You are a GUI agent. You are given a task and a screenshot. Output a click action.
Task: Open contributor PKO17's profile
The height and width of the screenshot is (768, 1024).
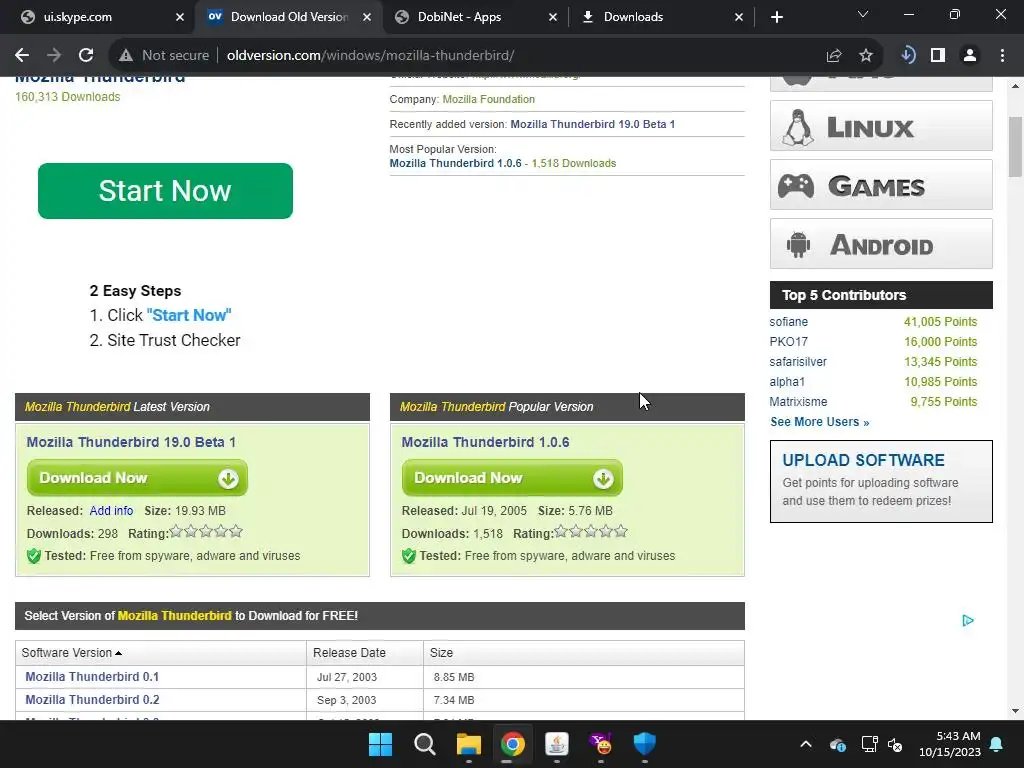(x=788, y=342)
